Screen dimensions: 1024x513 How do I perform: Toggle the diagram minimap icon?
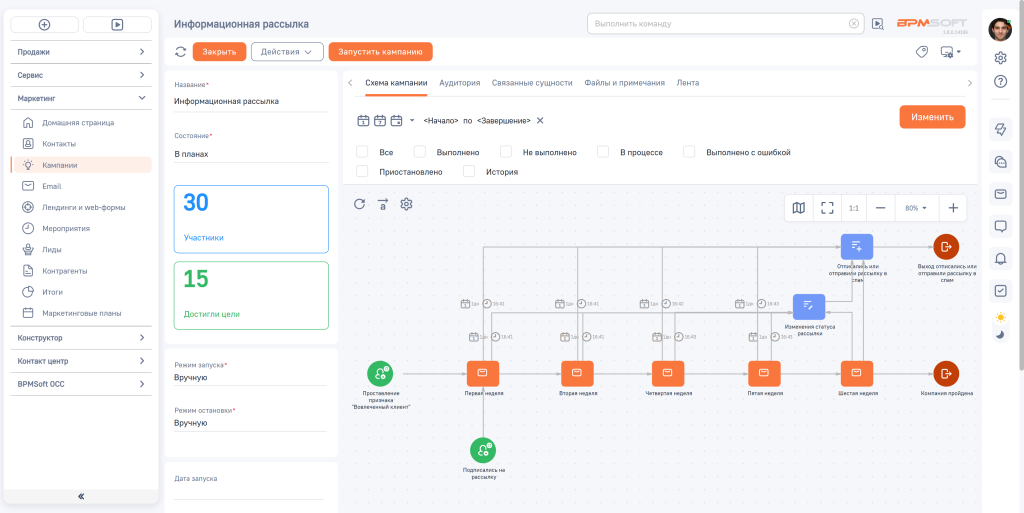(x=799, y=208)
